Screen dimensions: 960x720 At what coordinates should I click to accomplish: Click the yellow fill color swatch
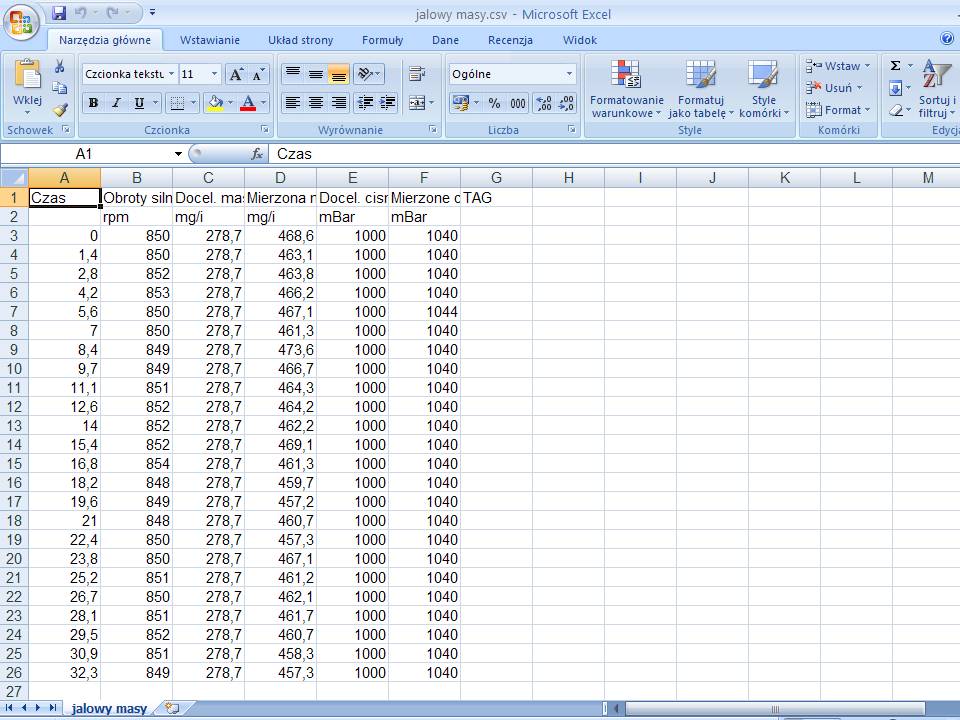pos(215,103)
